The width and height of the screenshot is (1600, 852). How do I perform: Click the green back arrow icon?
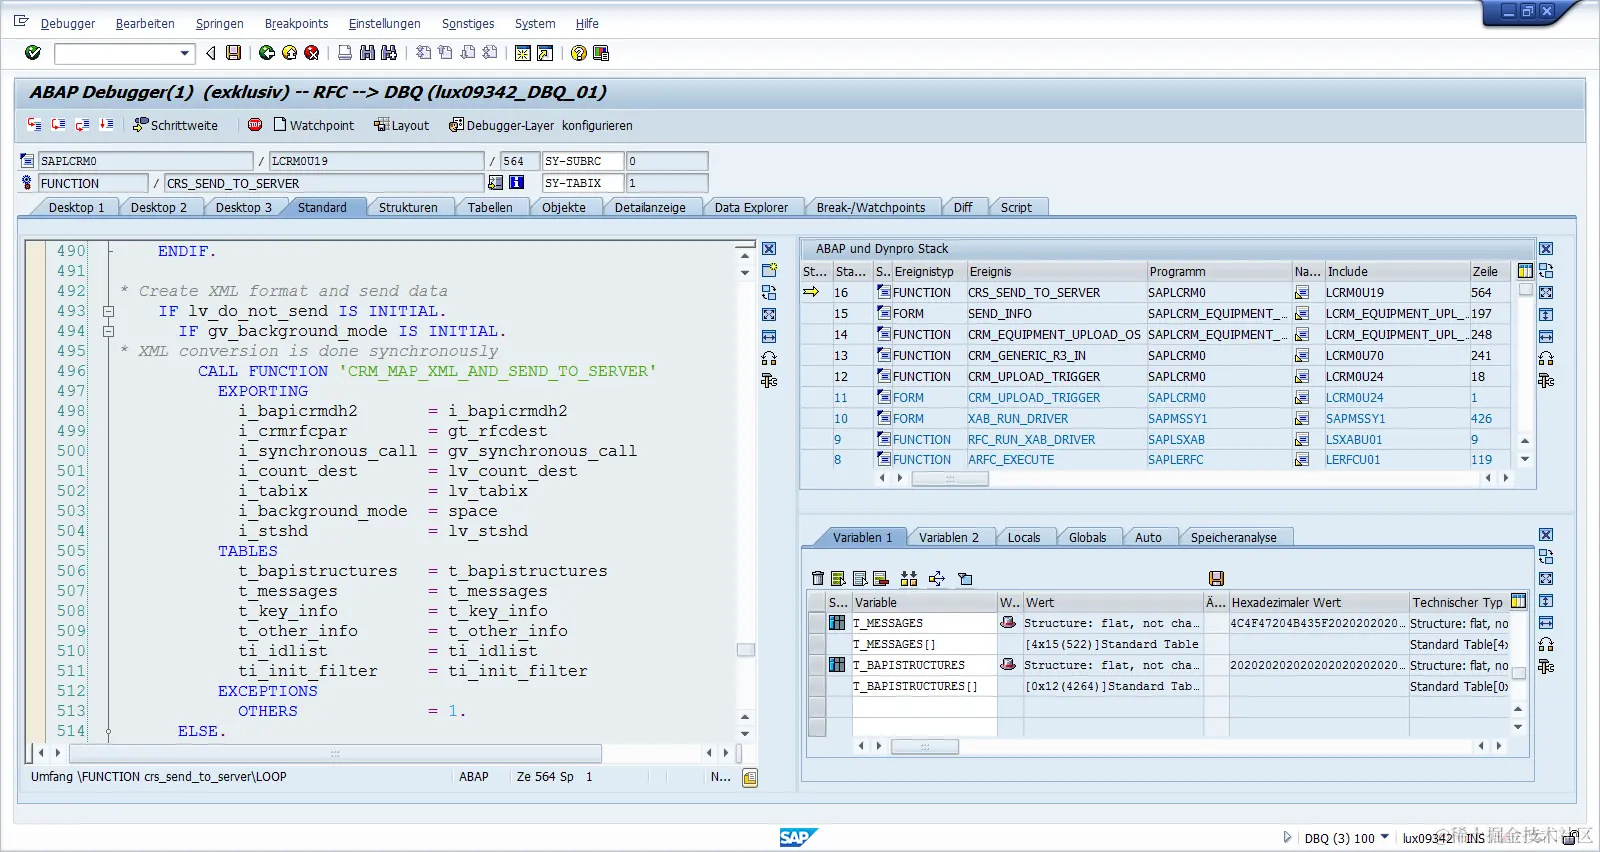pyautogui.click(x=267, y=53)
